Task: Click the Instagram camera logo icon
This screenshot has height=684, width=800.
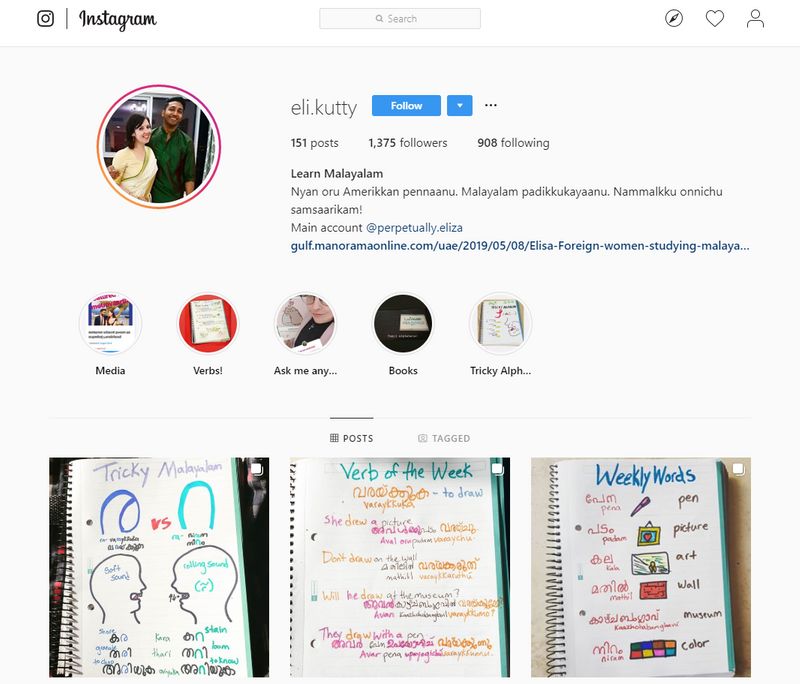Action: coord(45,19)
